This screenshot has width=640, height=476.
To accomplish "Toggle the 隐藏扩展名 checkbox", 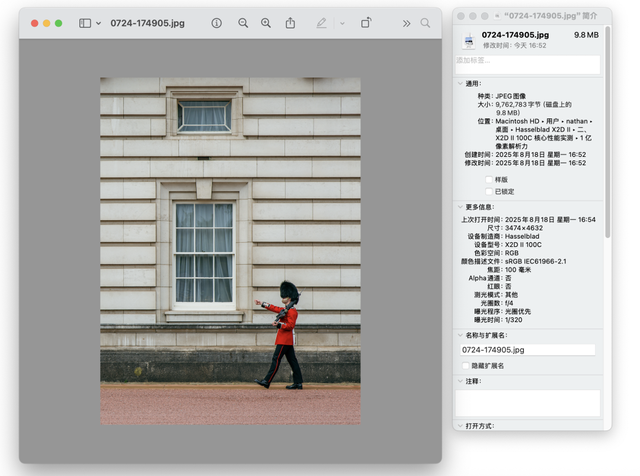I will 465,366.
